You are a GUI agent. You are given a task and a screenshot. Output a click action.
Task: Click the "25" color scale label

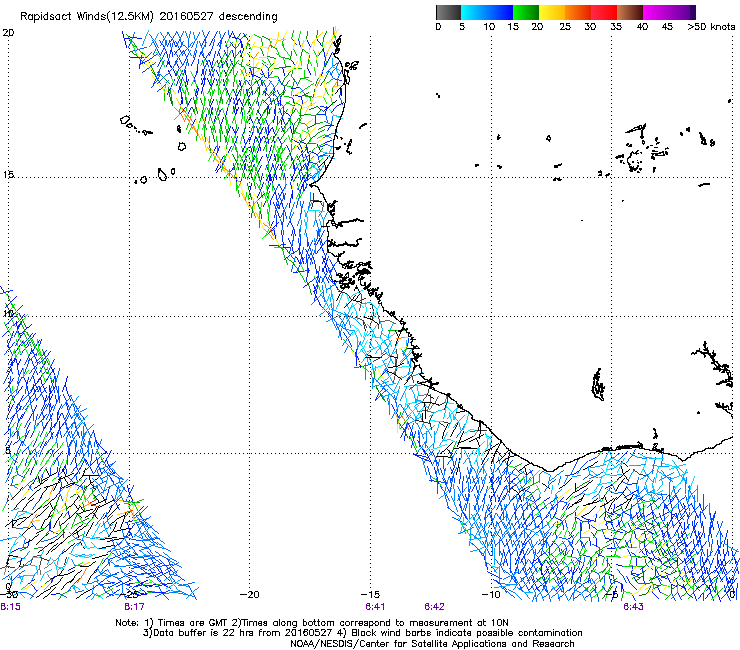(565, 27)
